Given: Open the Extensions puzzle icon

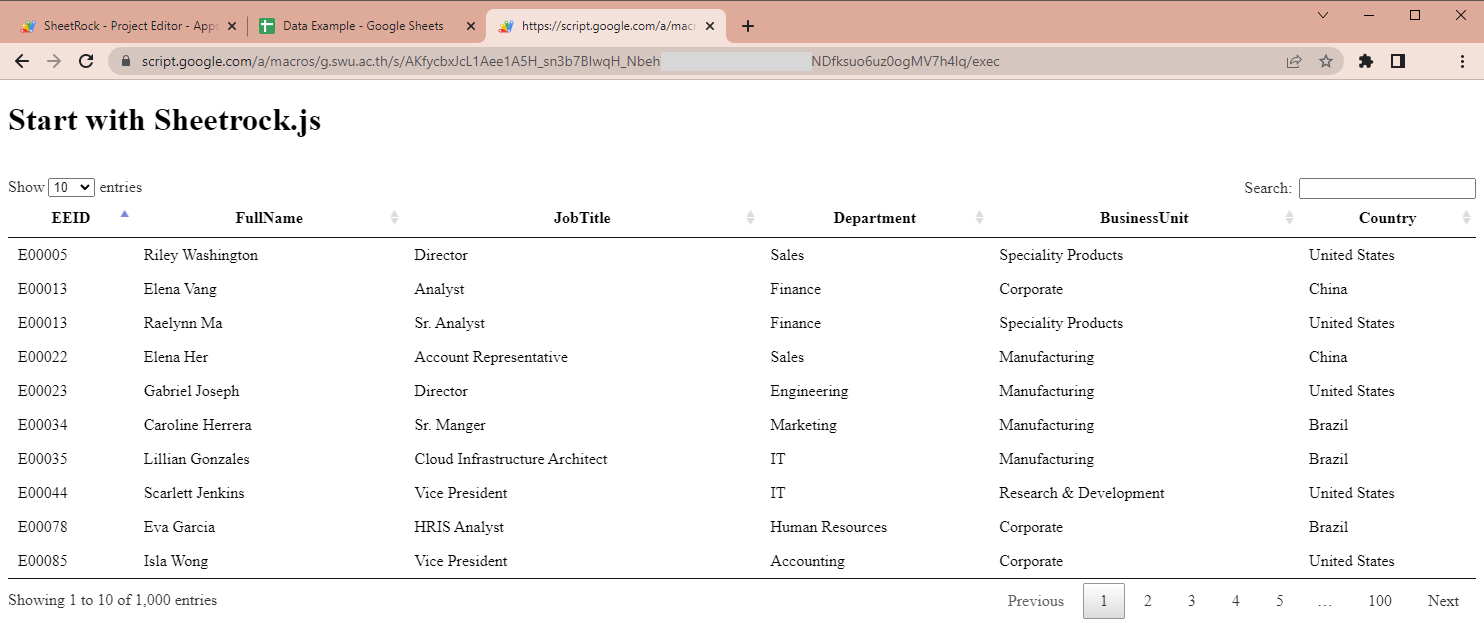Looking at the screenshot, I should click(1366, 61).
